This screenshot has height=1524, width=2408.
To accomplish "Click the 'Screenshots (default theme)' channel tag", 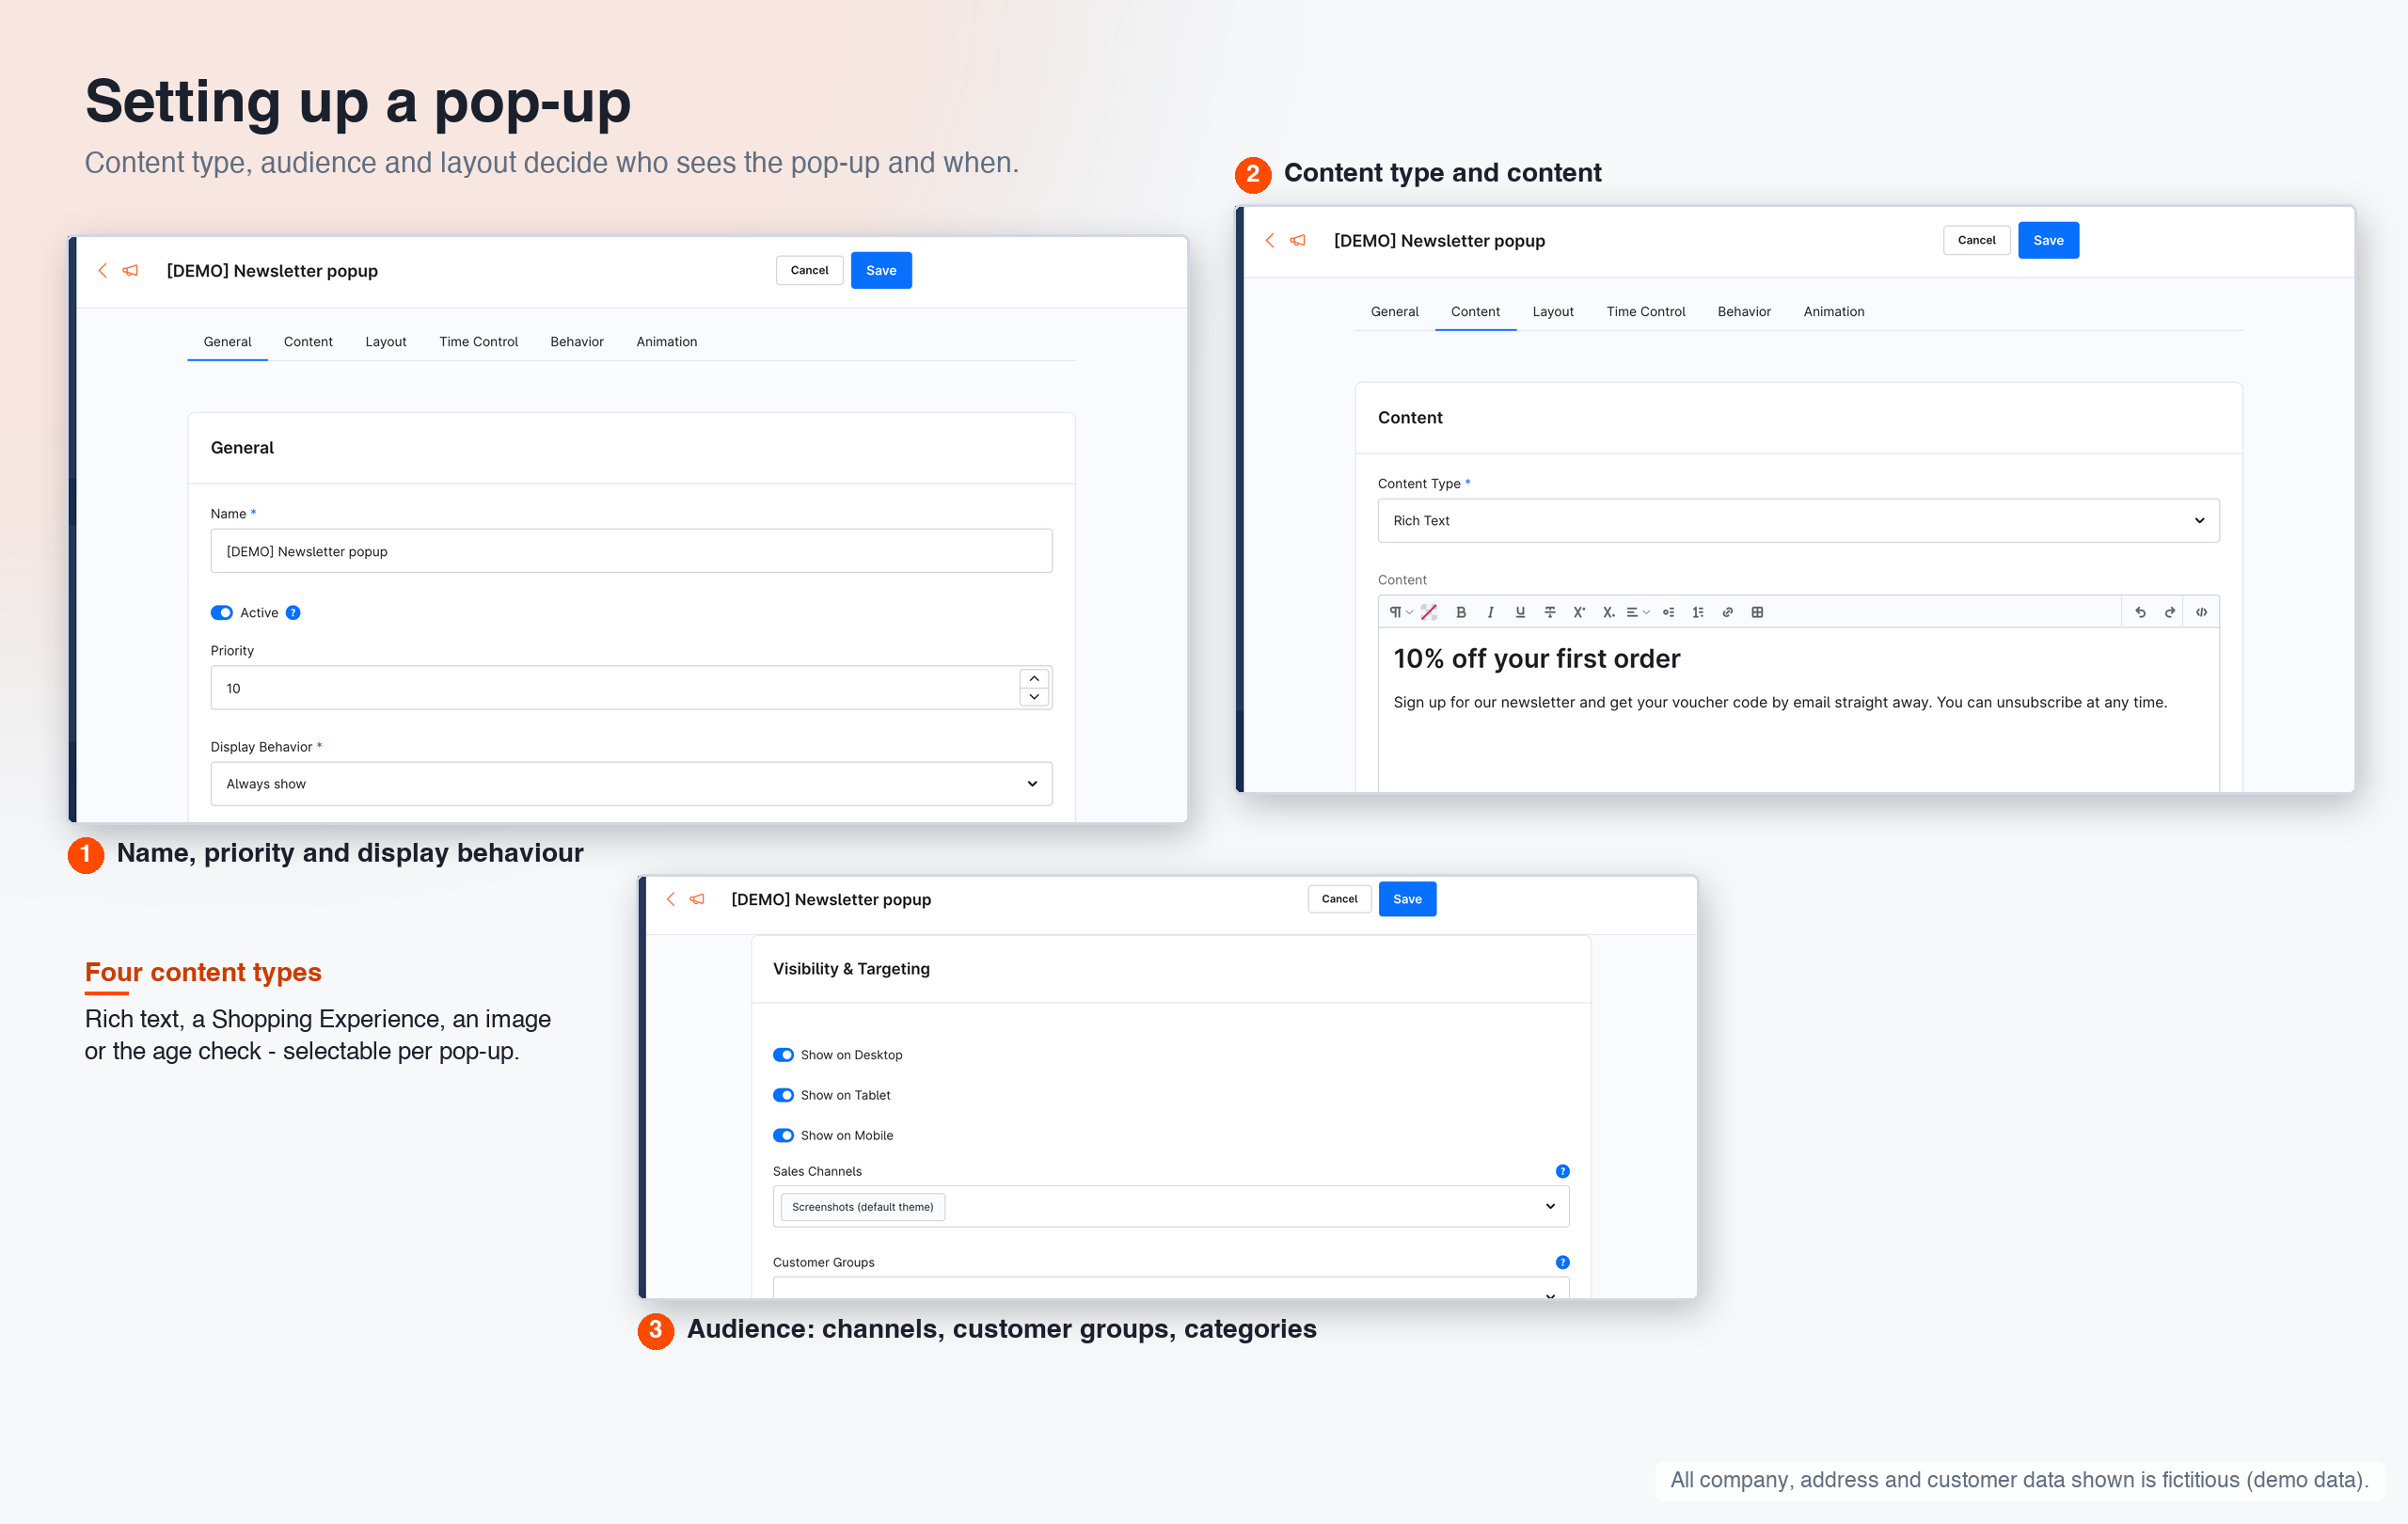I will [x=863, y=1207].
